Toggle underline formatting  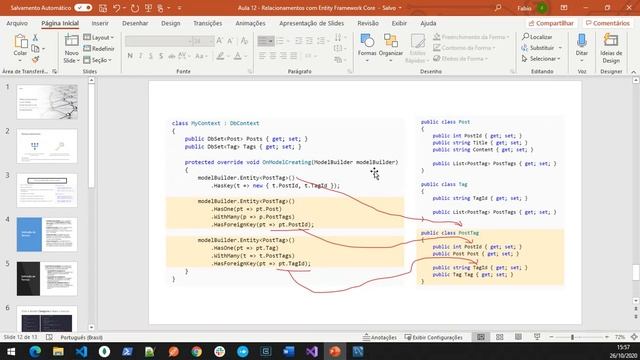[151, 56]
